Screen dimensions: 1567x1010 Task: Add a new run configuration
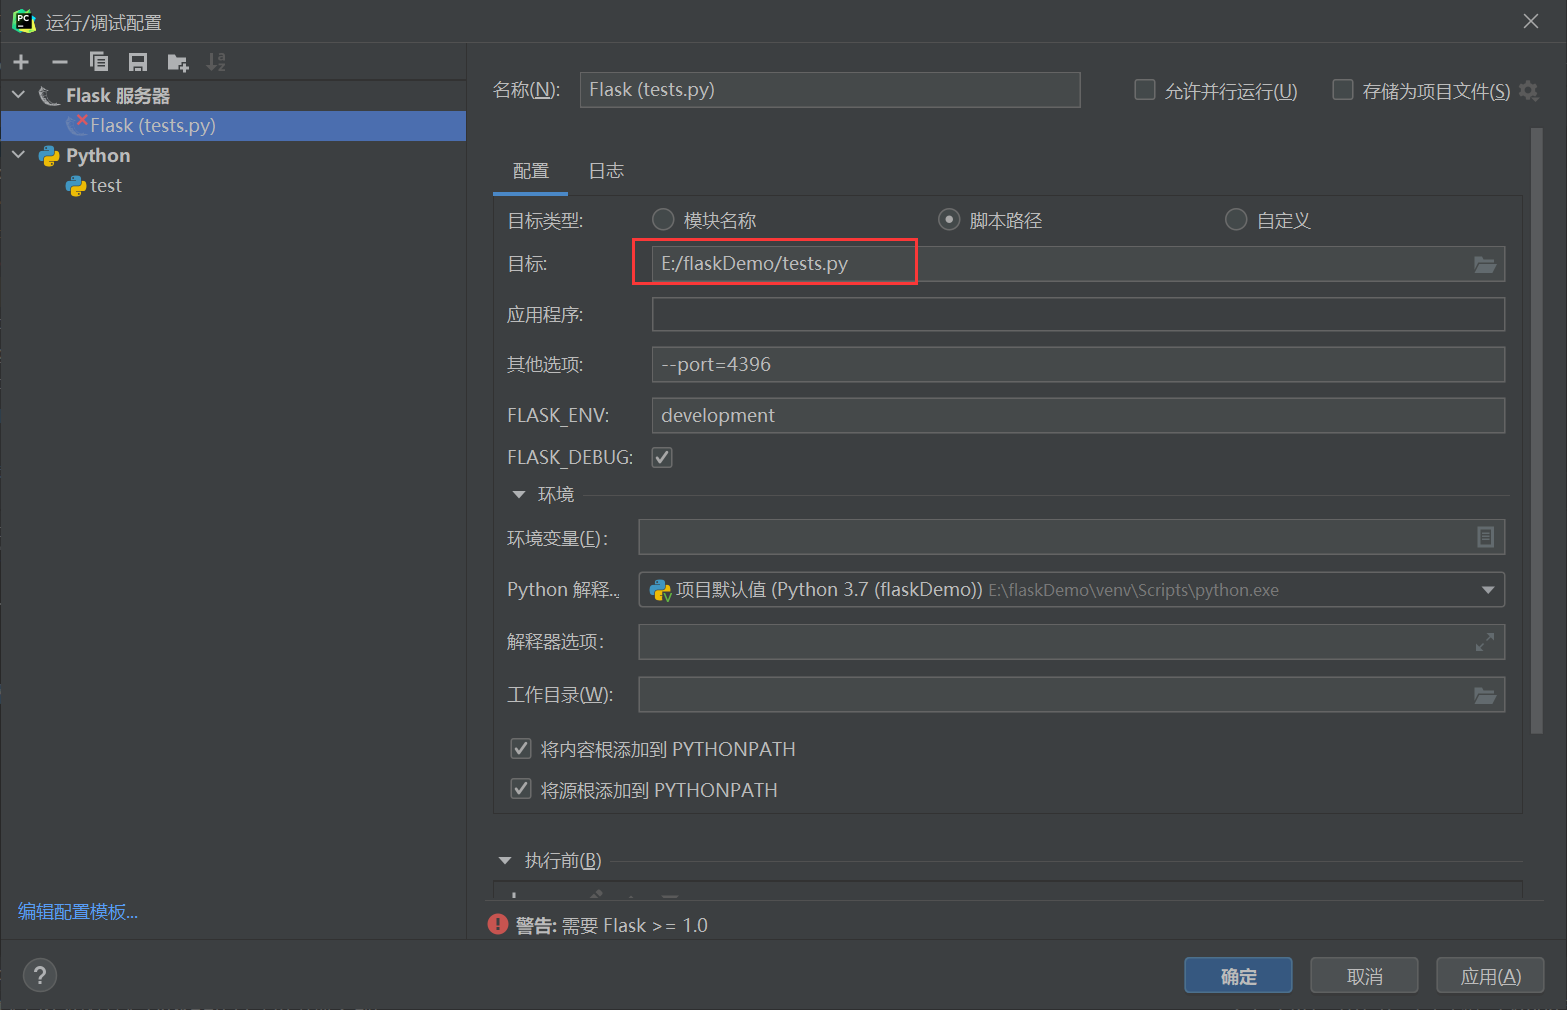pos(21,61)
